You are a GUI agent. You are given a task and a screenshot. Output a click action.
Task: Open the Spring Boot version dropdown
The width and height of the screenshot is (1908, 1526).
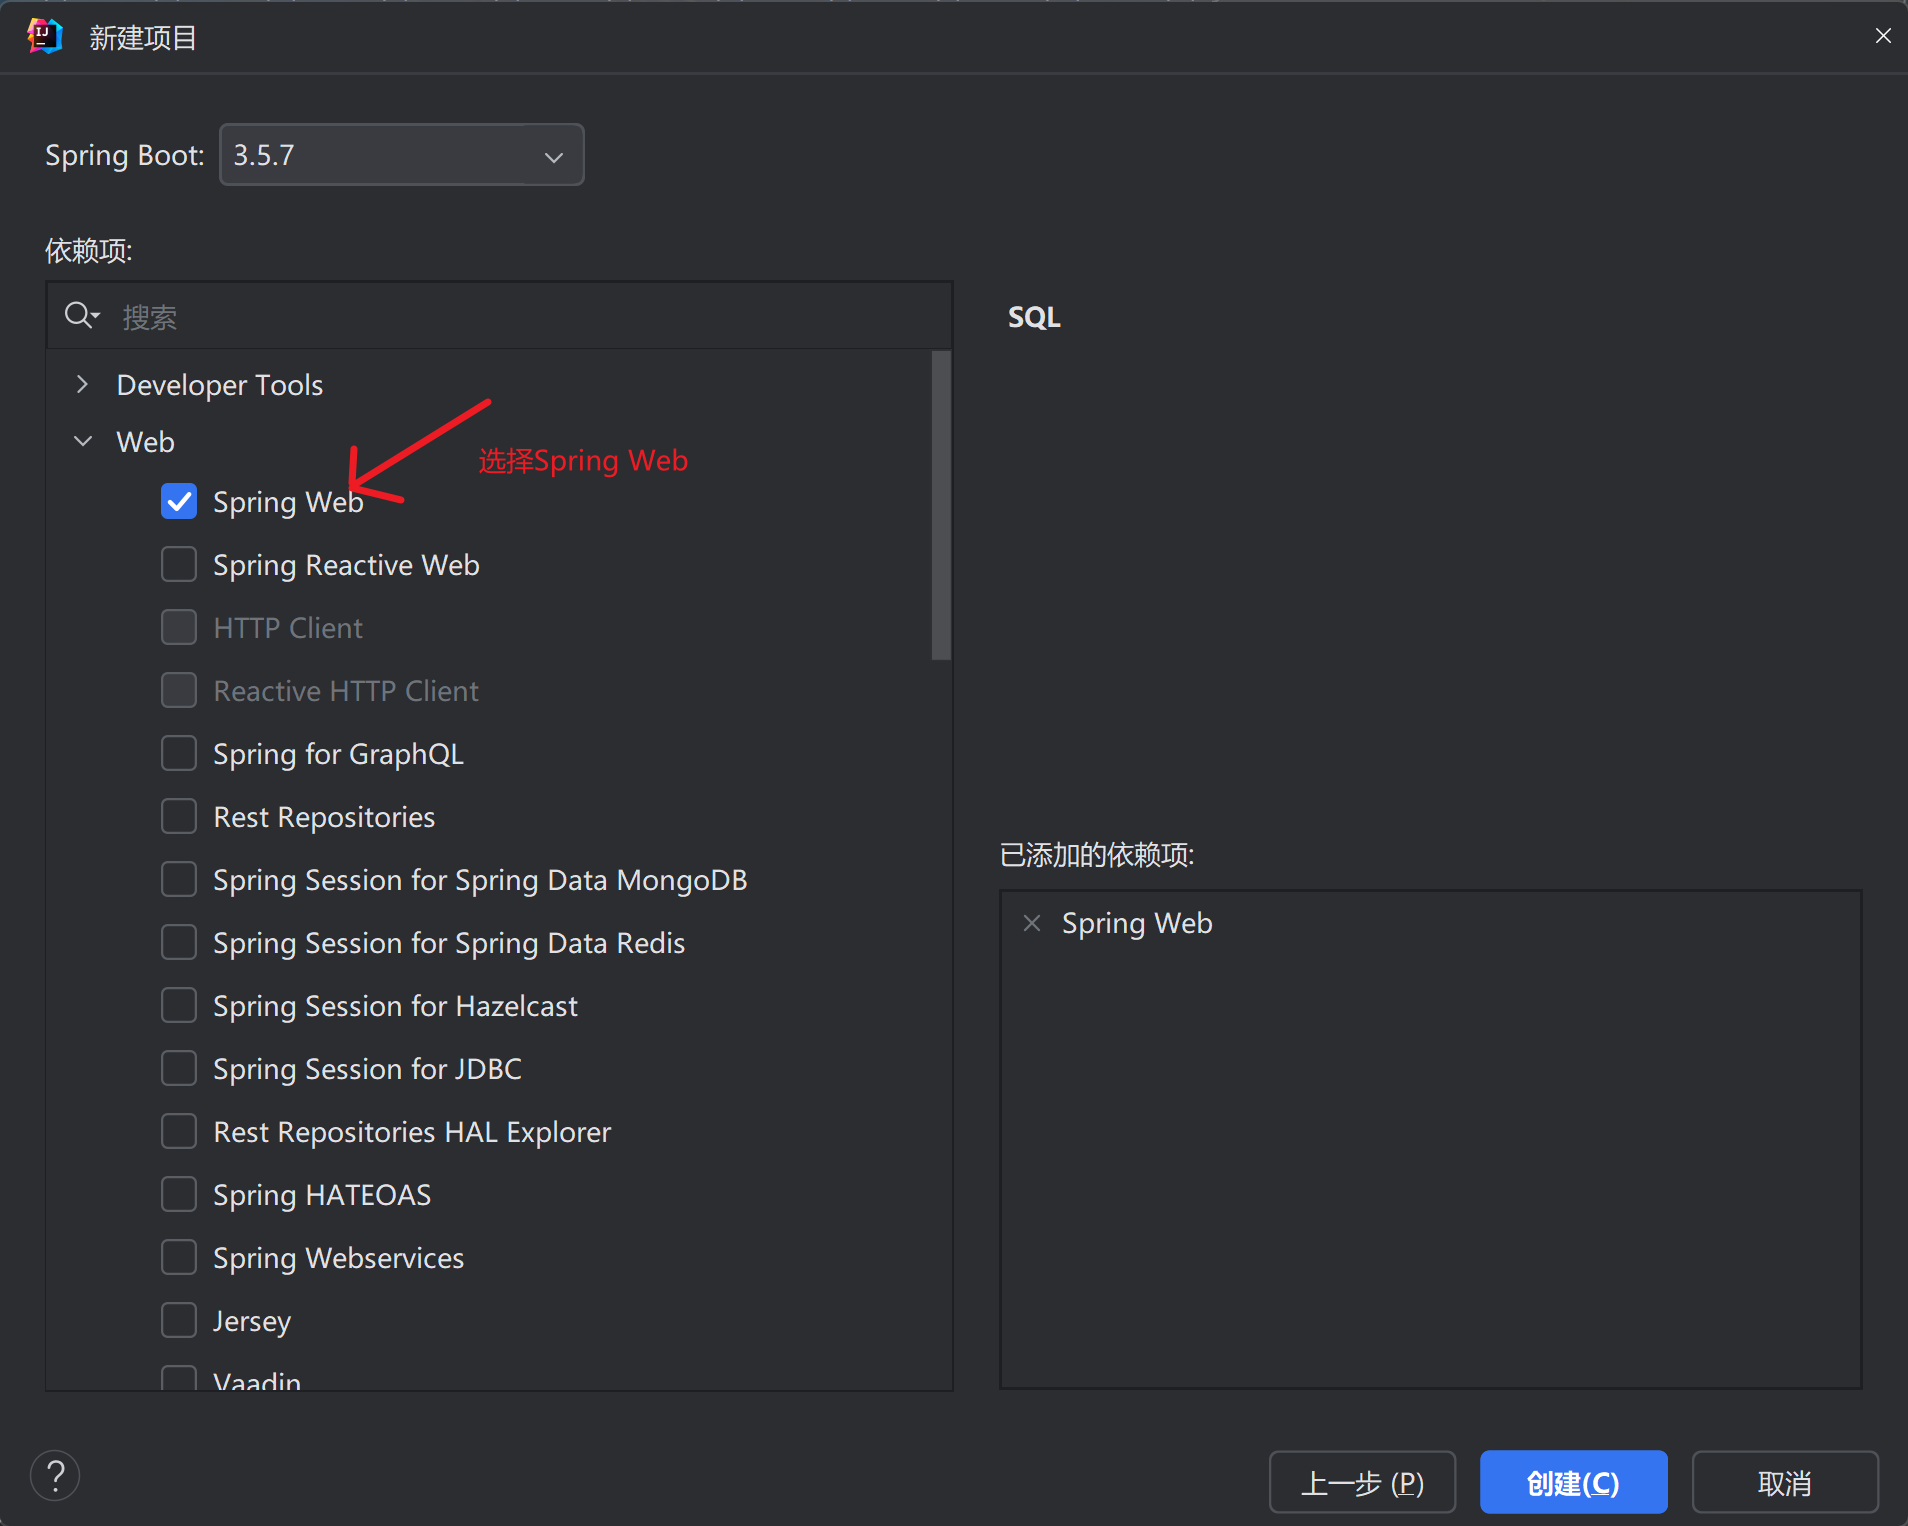(x=402, y=155)
